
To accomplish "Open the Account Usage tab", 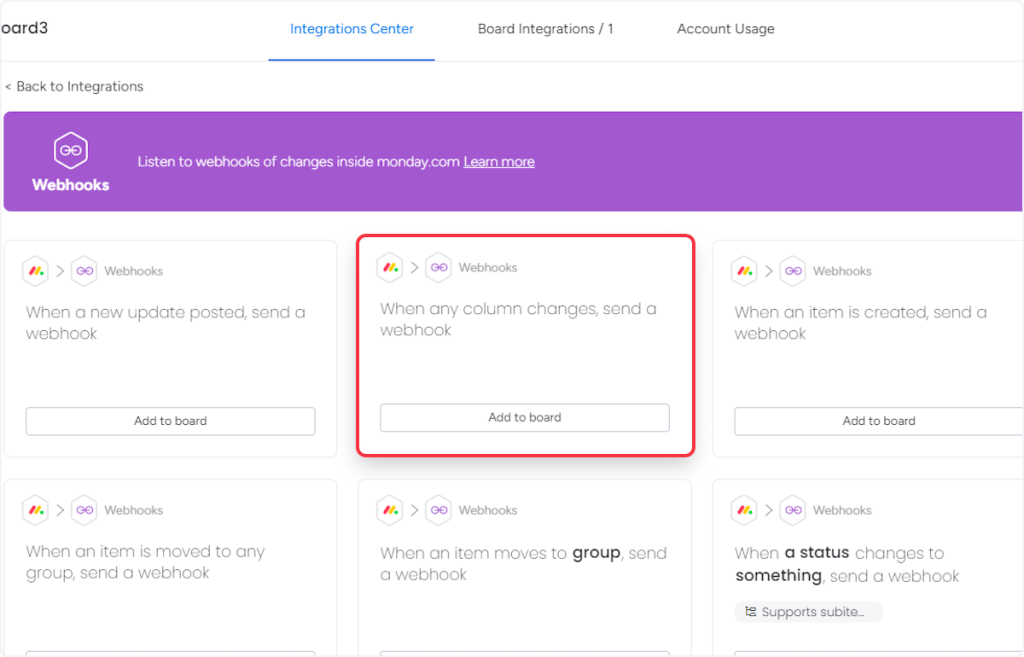I will pos(725,29).
